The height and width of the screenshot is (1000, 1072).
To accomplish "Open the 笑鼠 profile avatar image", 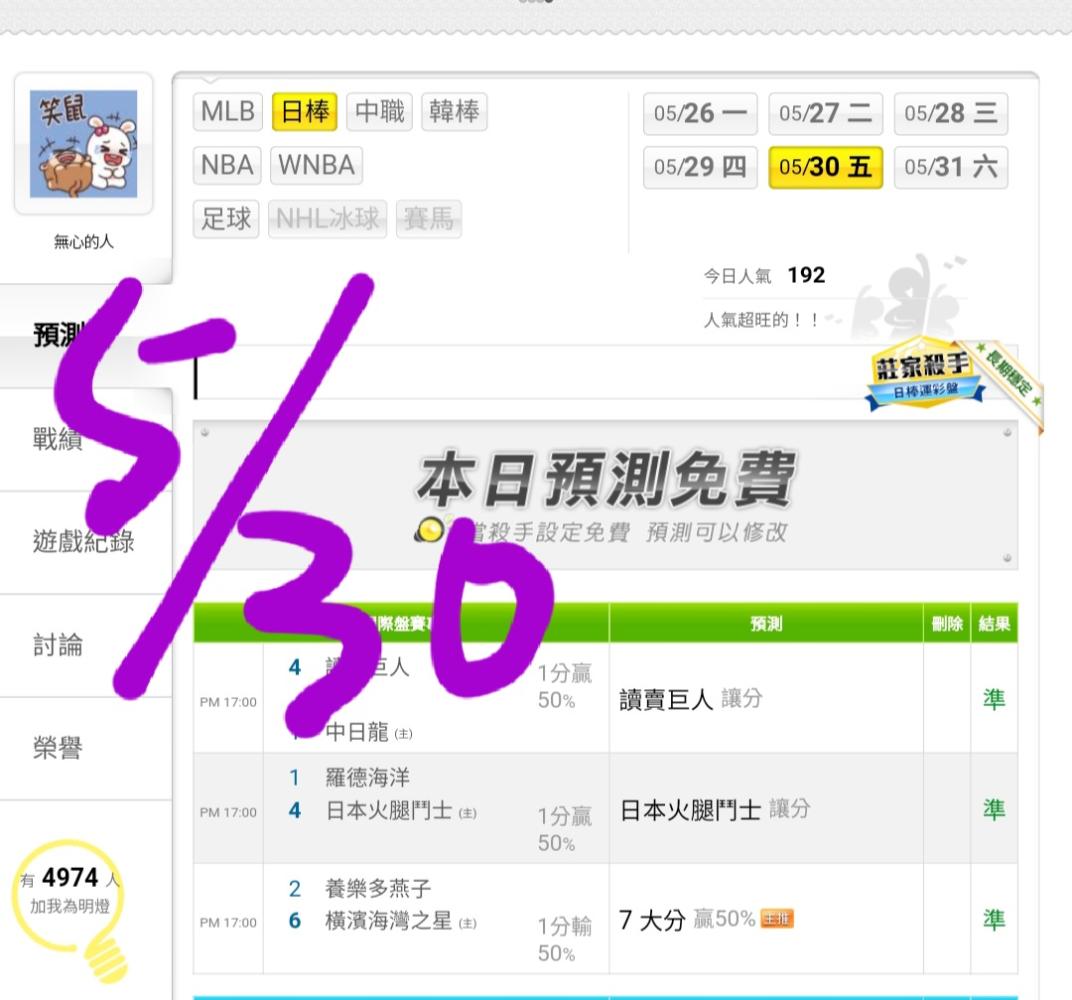I will point(83,144).
